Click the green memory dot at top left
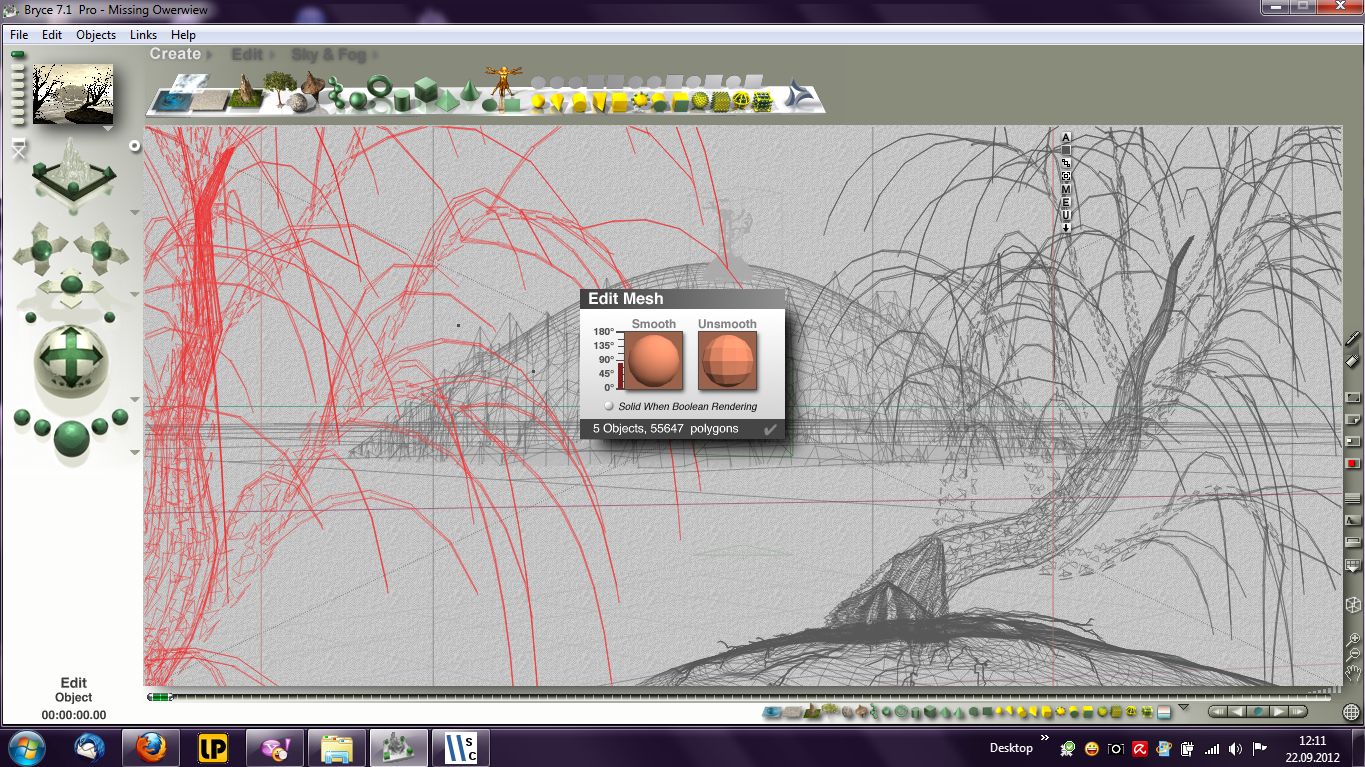 [x=19, y=55]
